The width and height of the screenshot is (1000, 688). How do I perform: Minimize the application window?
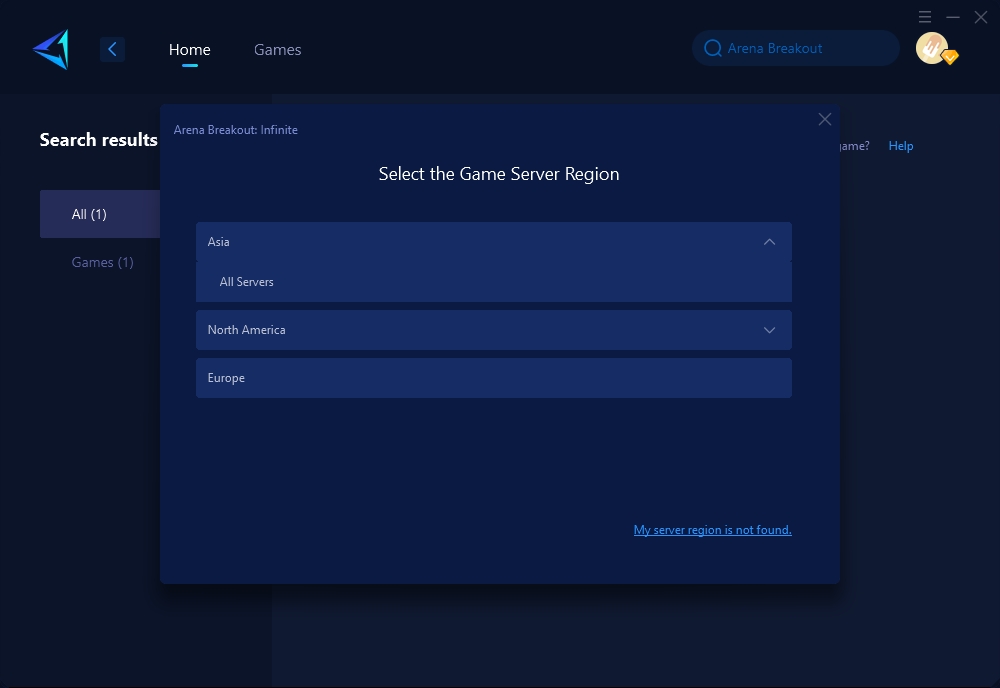coord(953,17)
